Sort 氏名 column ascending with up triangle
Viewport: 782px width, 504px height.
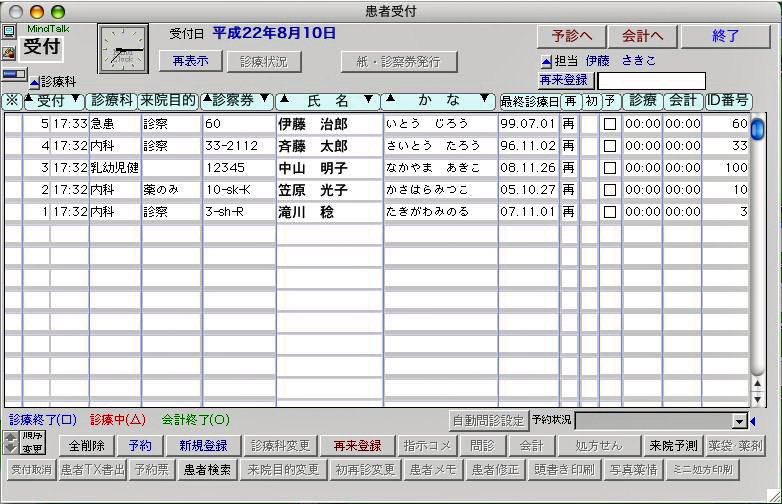[x=284, y=98]
